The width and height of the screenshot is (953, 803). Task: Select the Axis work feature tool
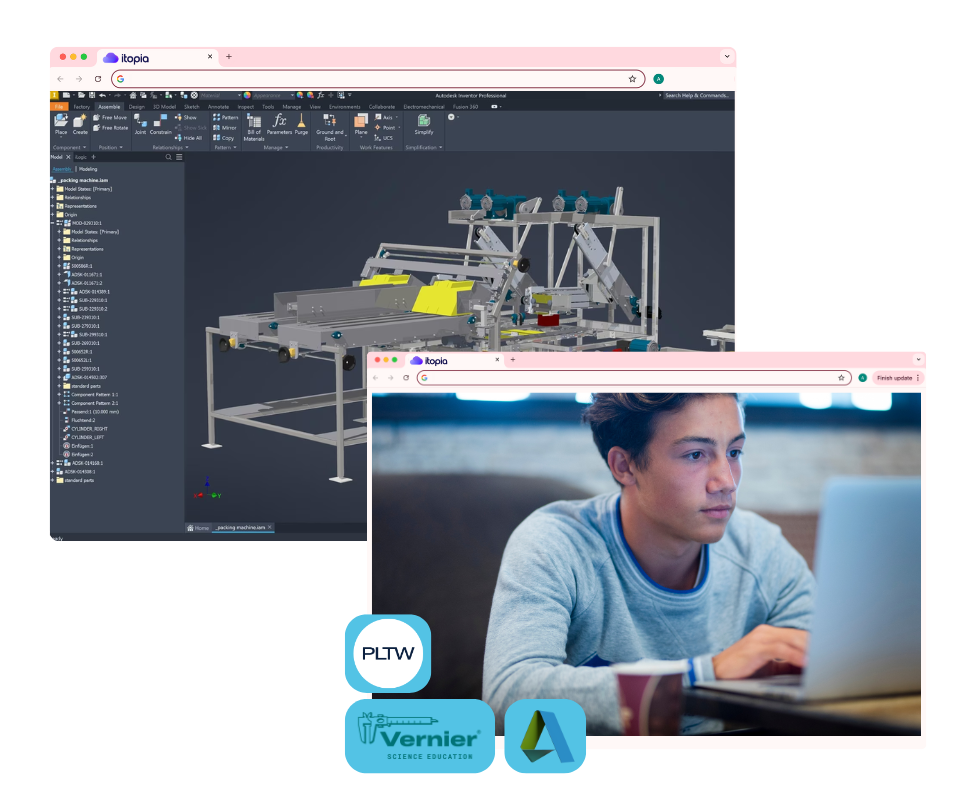point(386,117)
